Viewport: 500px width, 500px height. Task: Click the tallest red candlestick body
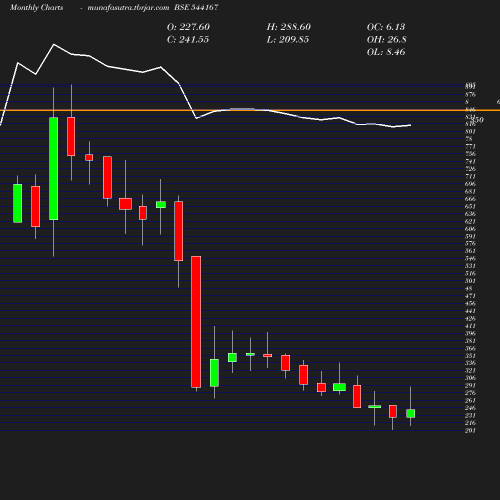196,322
